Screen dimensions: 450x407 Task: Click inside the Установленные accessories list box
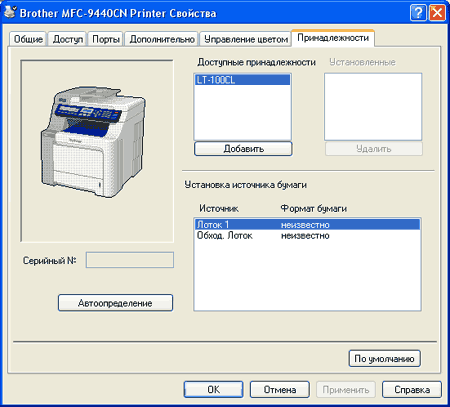(373, 107)
